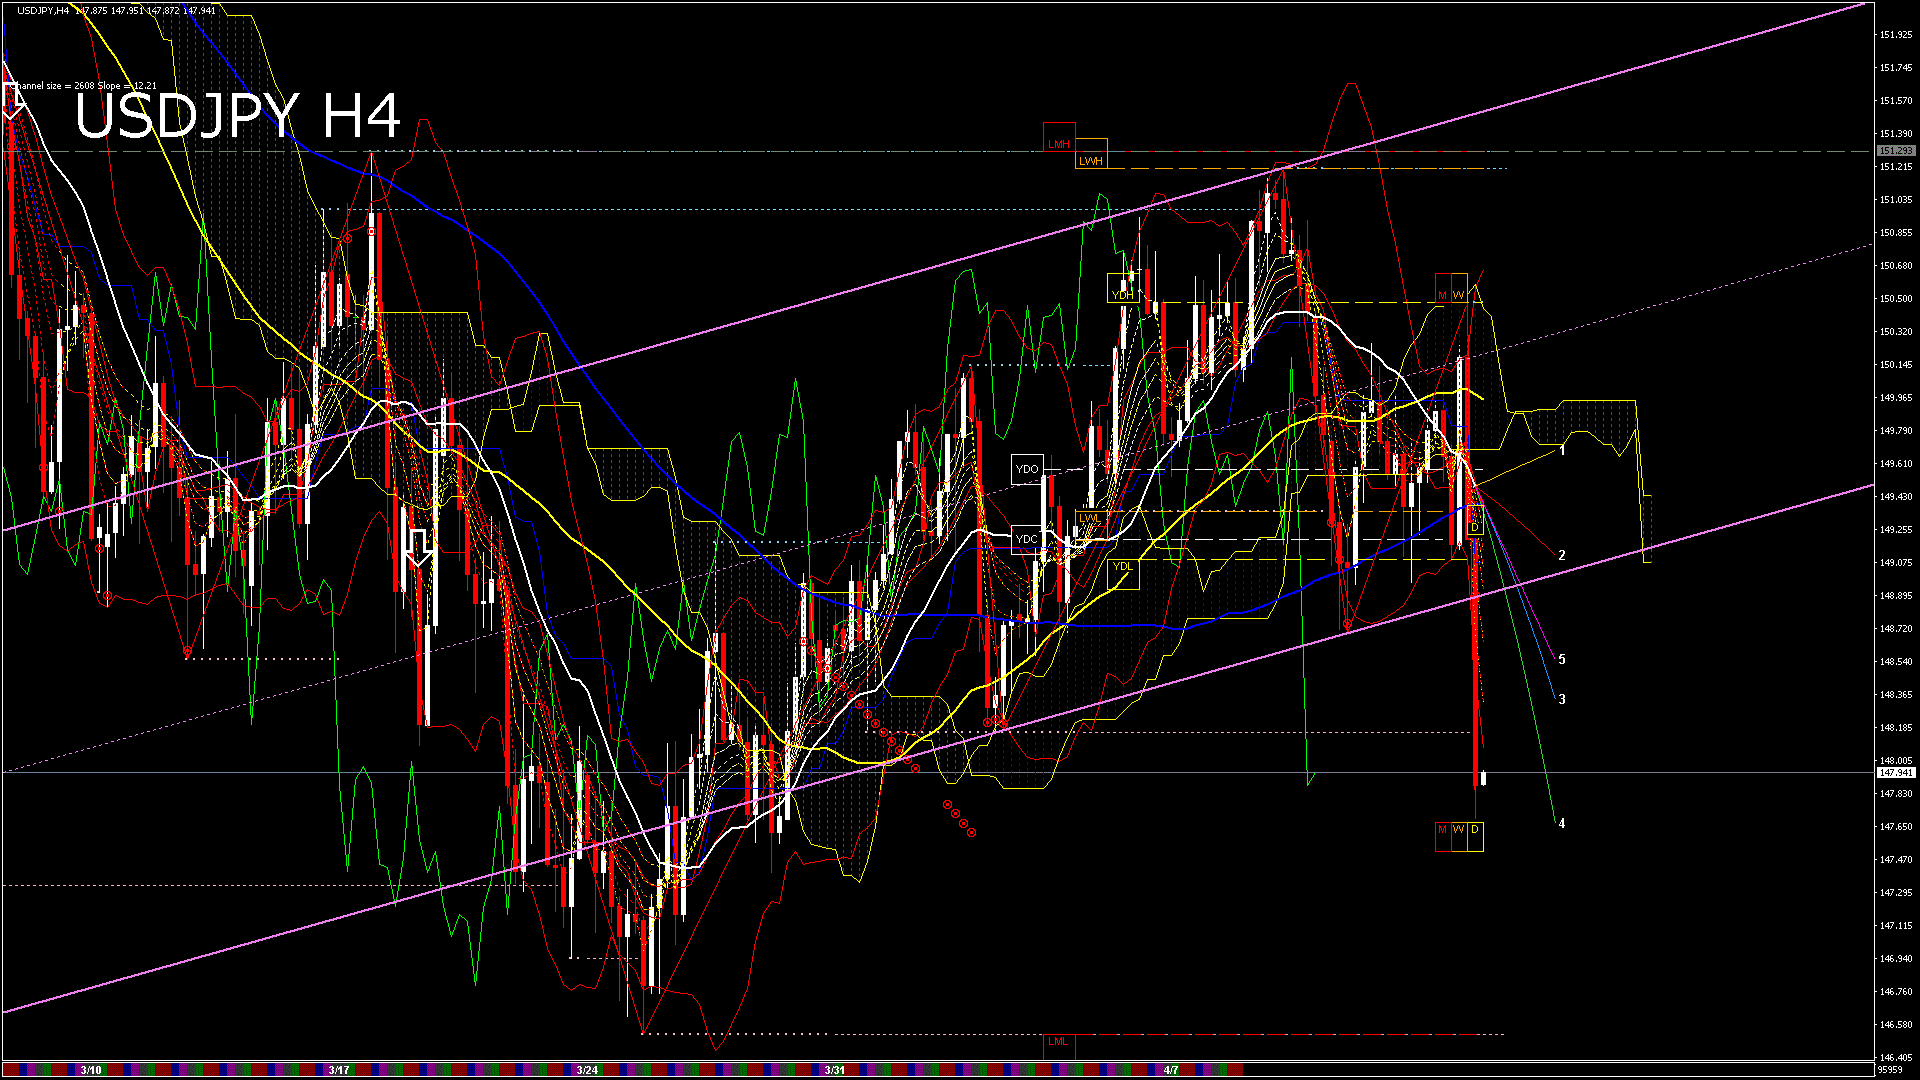Click the 147.115 price axis label

1896,926
